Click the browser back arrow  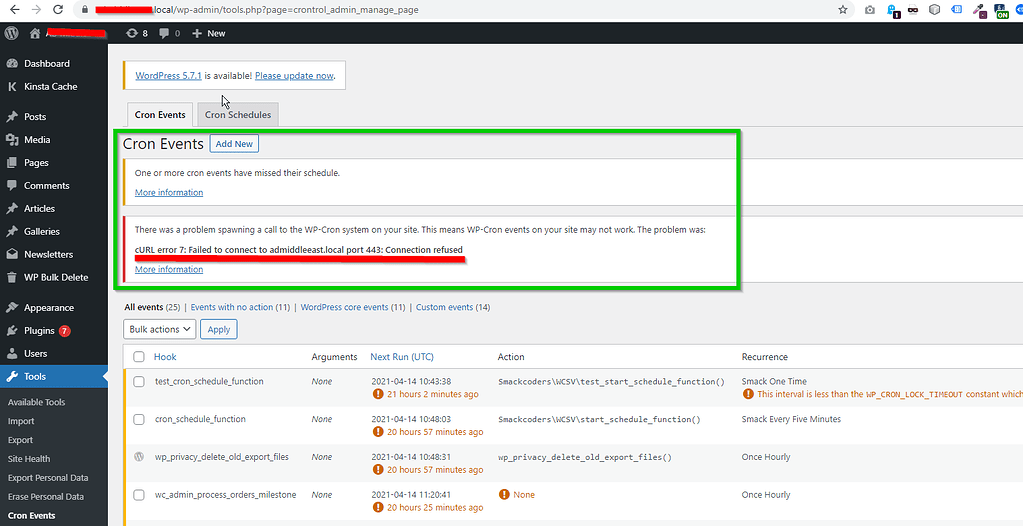[x=15, y=10]
